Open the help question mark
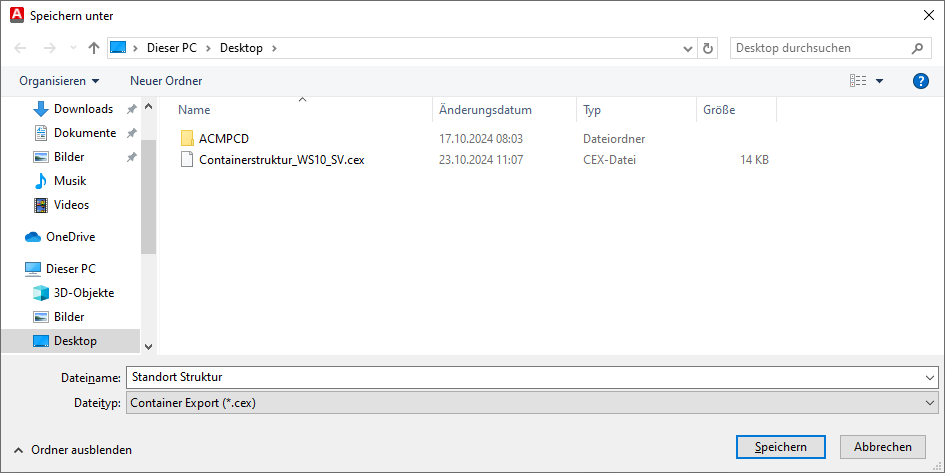Viewport: 945px width, 473px height. click(x=921, y=81)
